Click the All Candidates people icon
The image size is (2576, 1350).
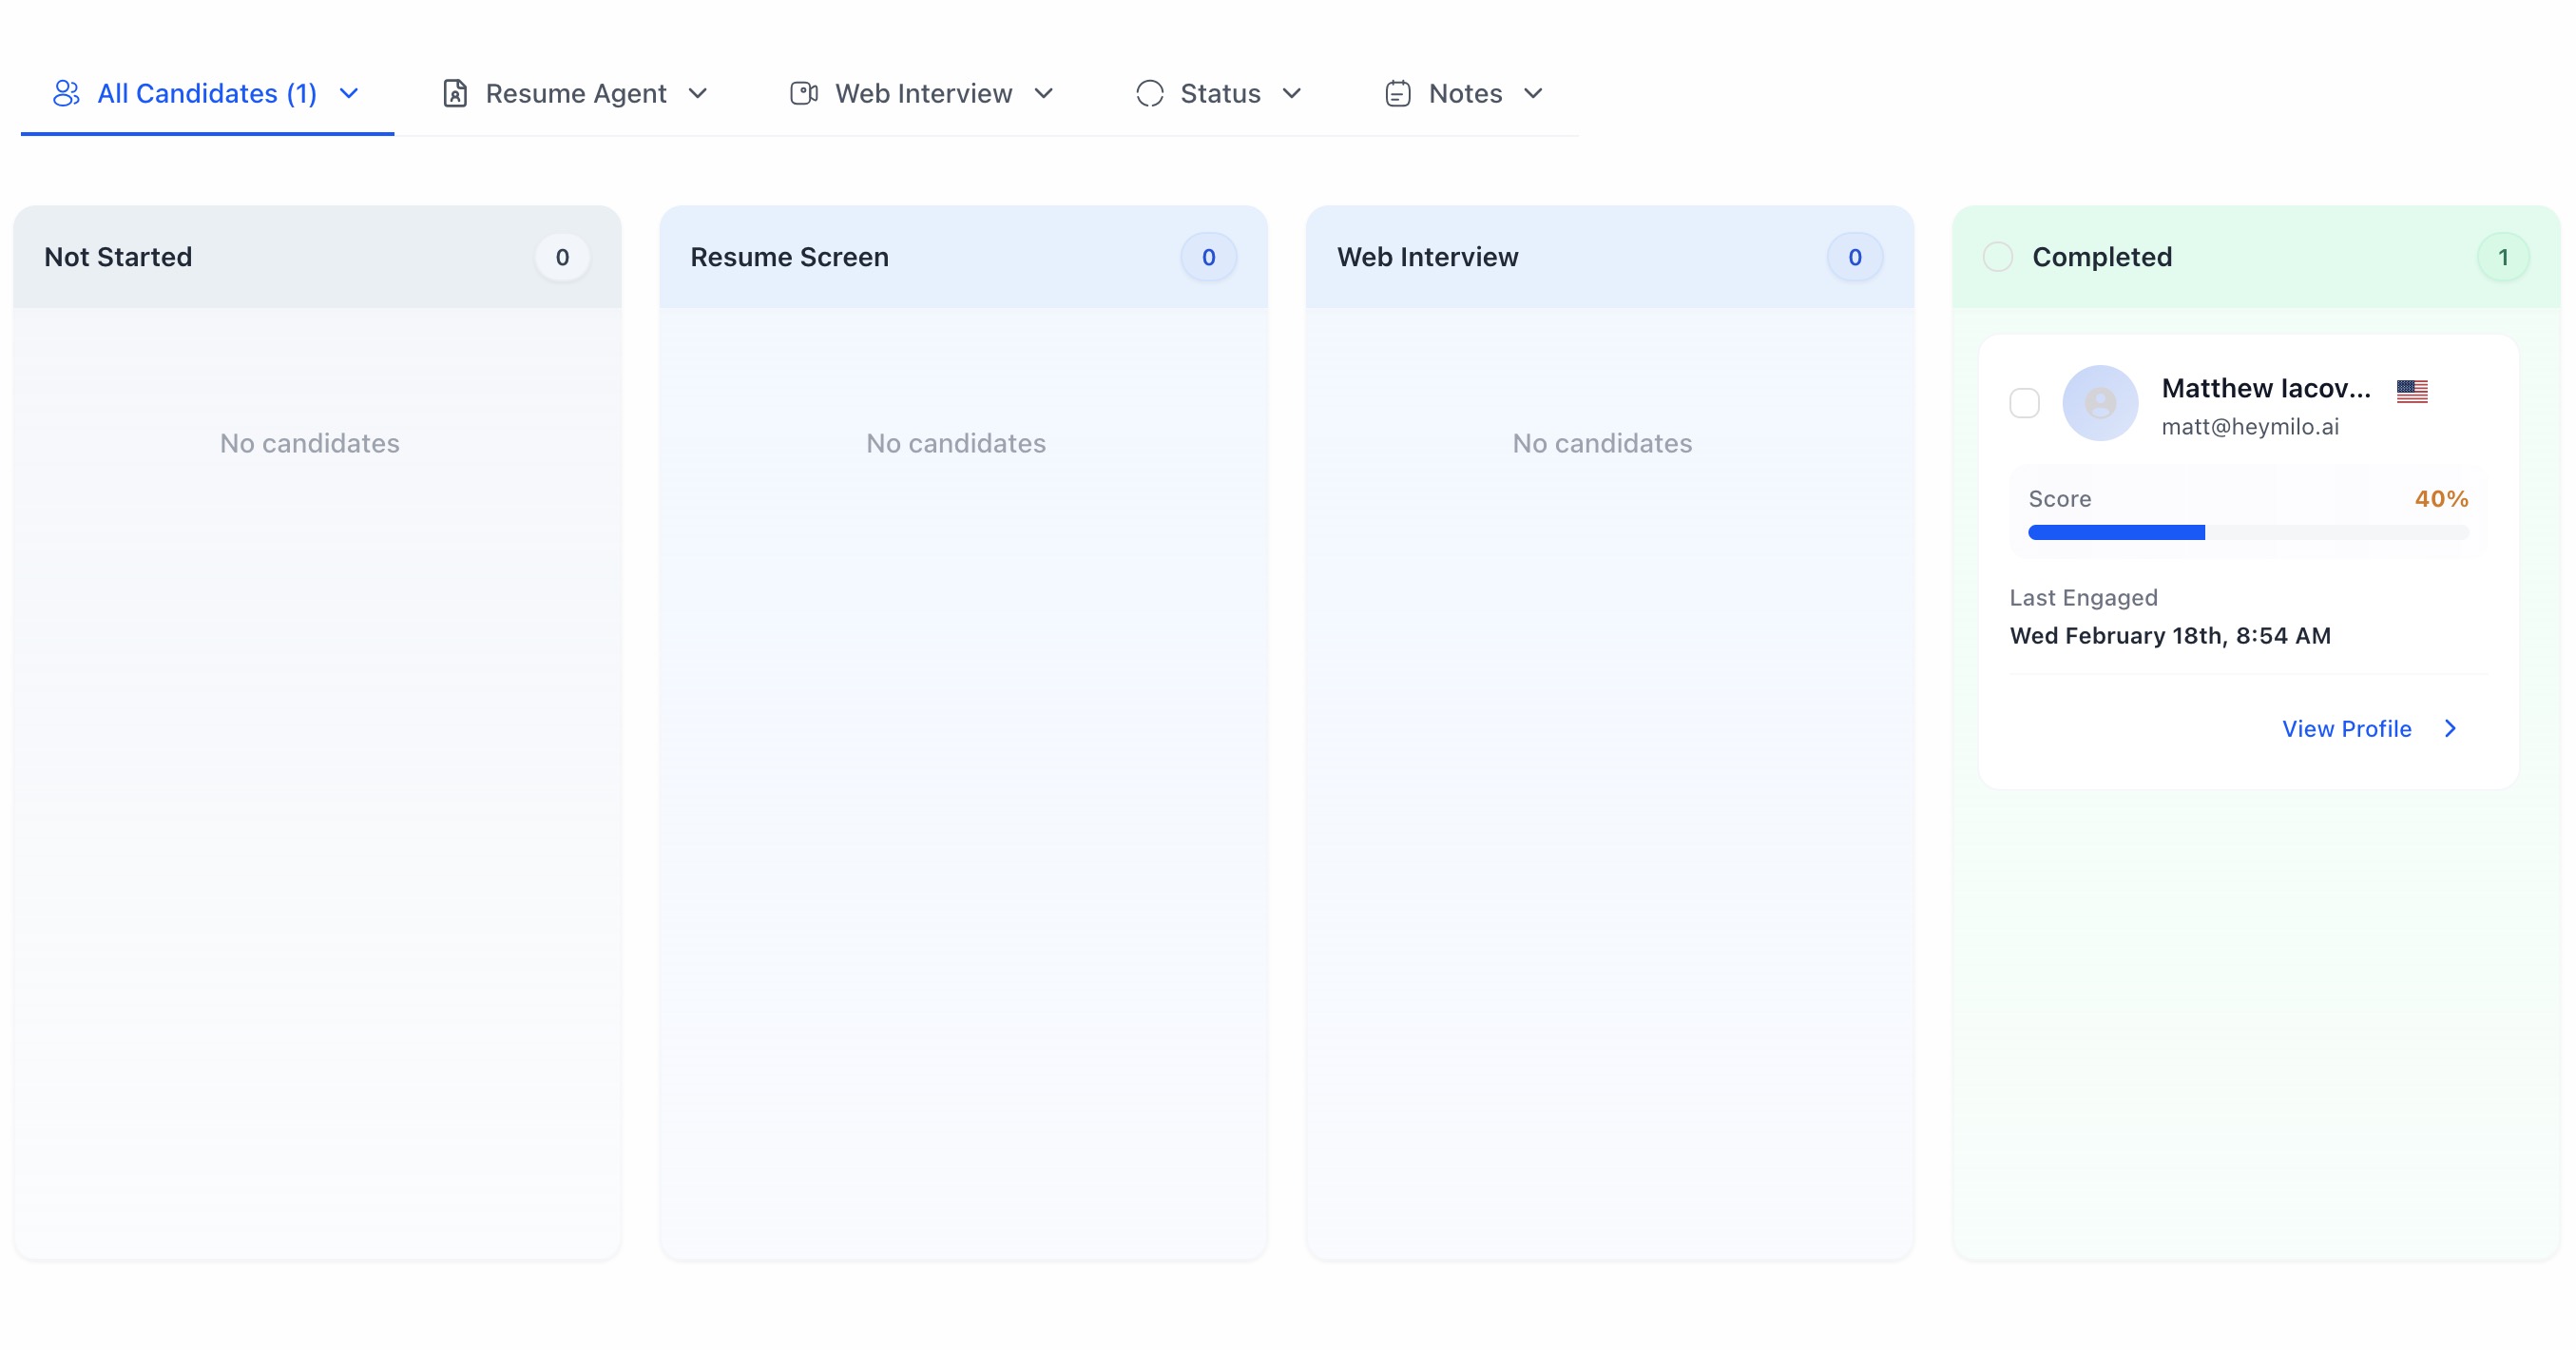point(66,93)
